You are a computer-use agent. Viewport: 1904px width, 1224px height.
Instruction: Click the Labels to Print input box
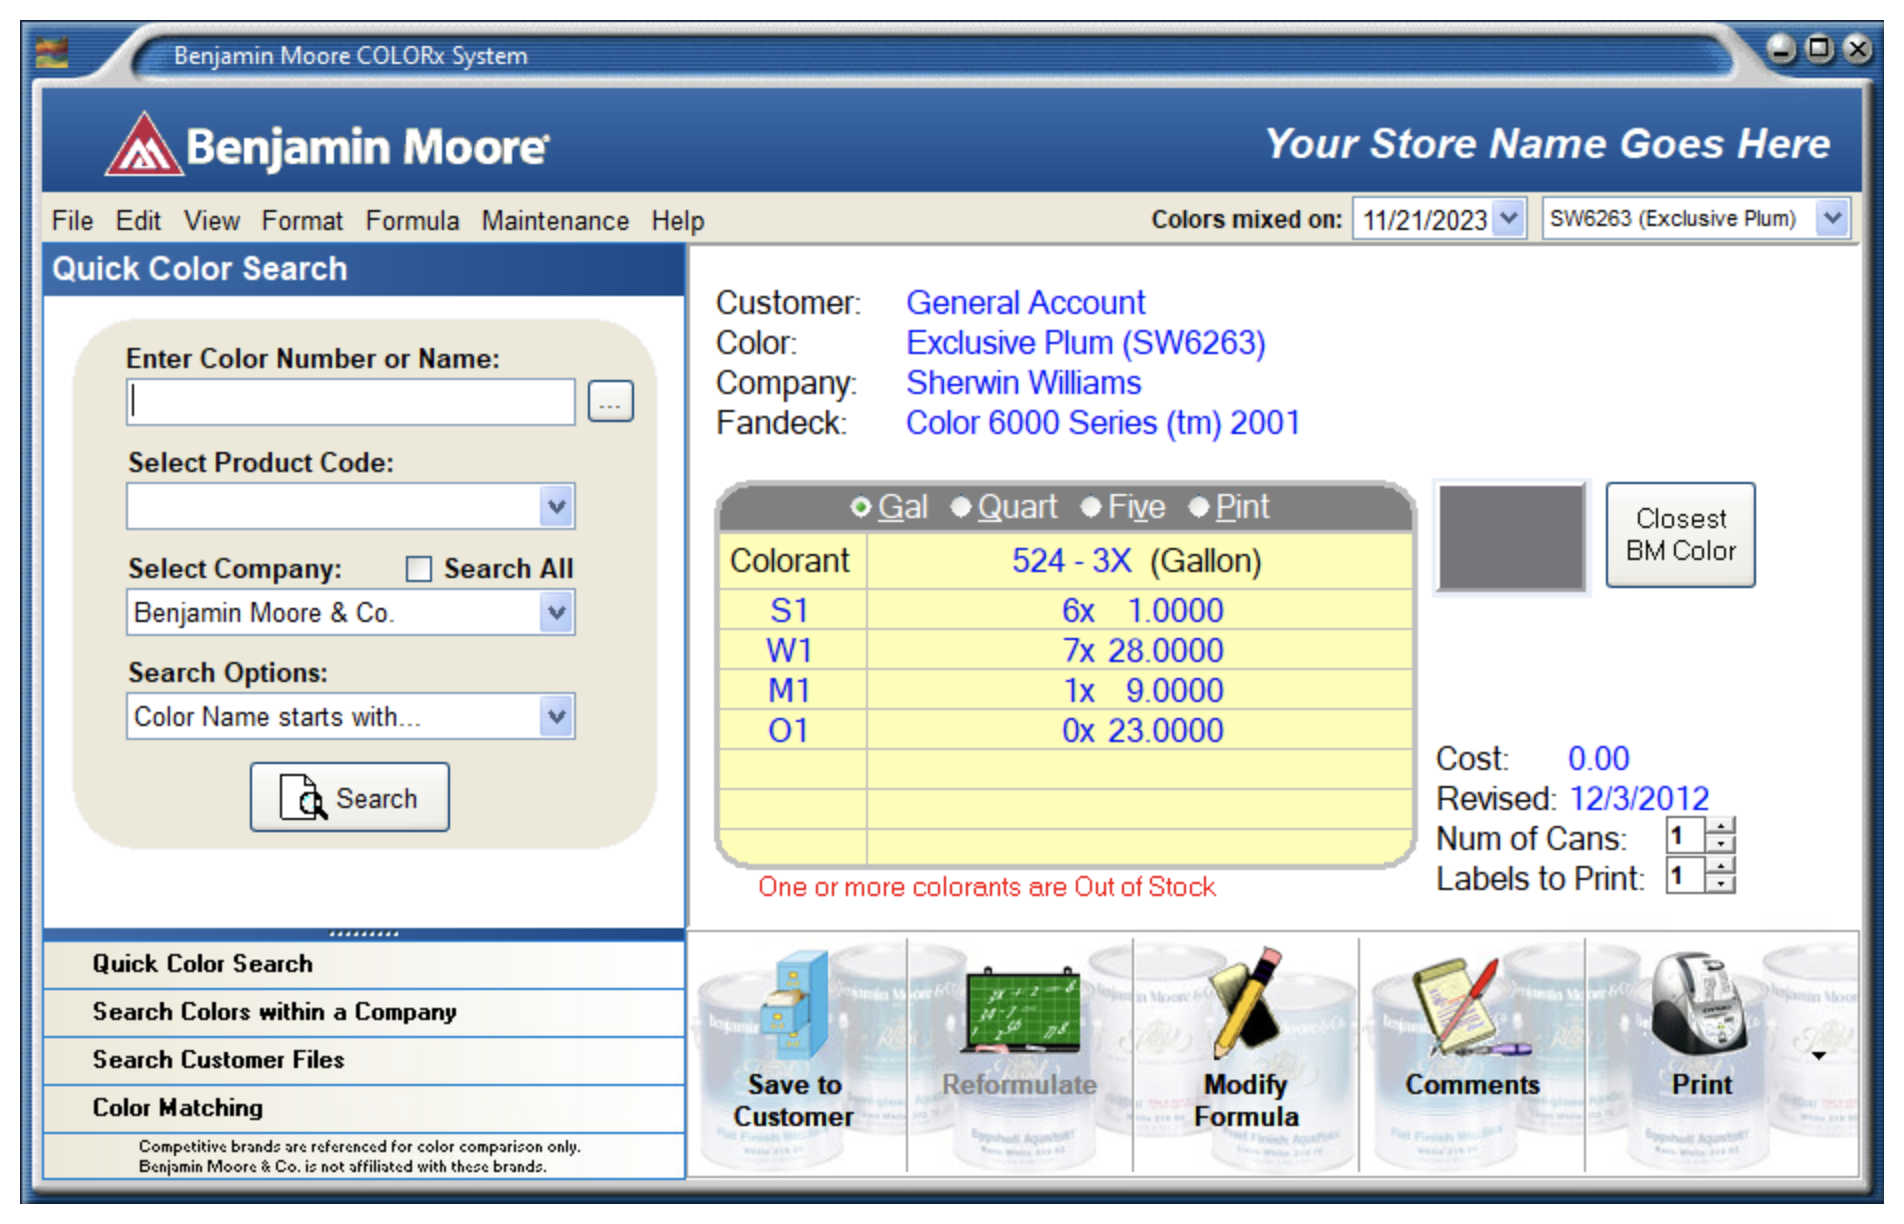click(1686, 876)
